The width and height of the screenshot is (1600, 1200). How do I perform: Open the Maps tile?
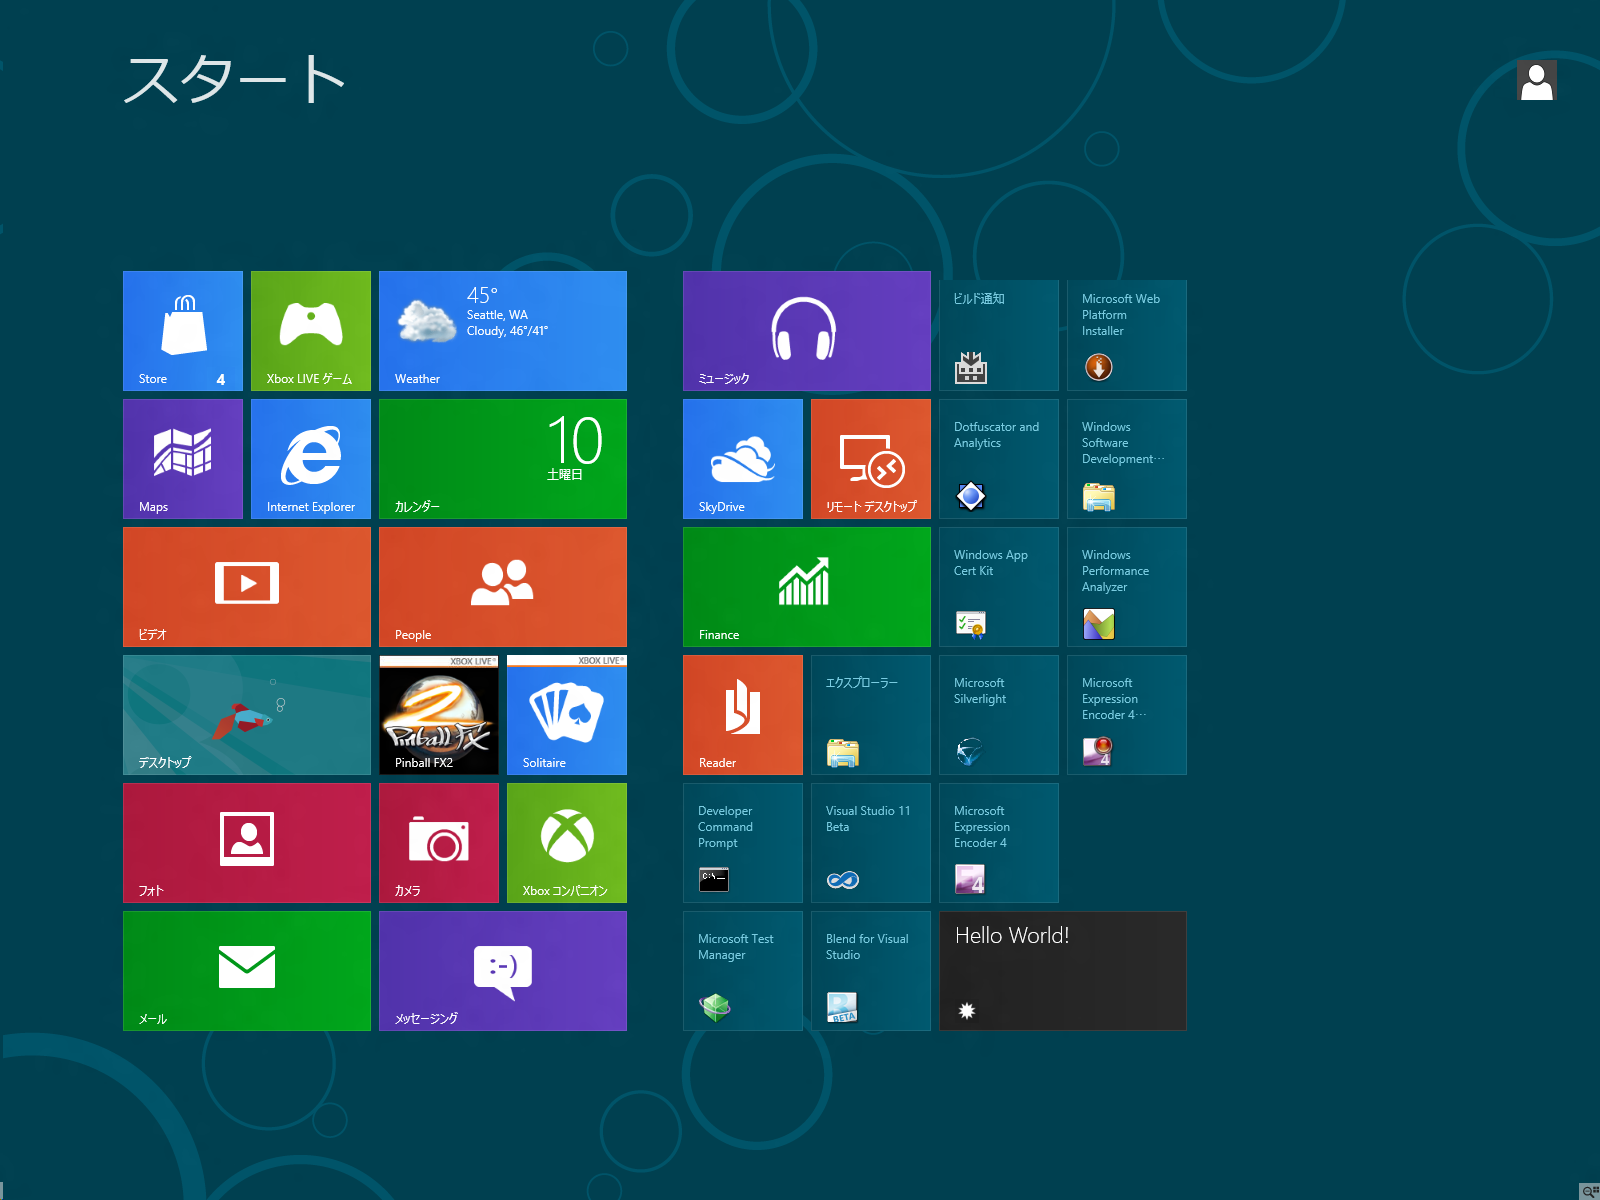(x=183, y=459)
